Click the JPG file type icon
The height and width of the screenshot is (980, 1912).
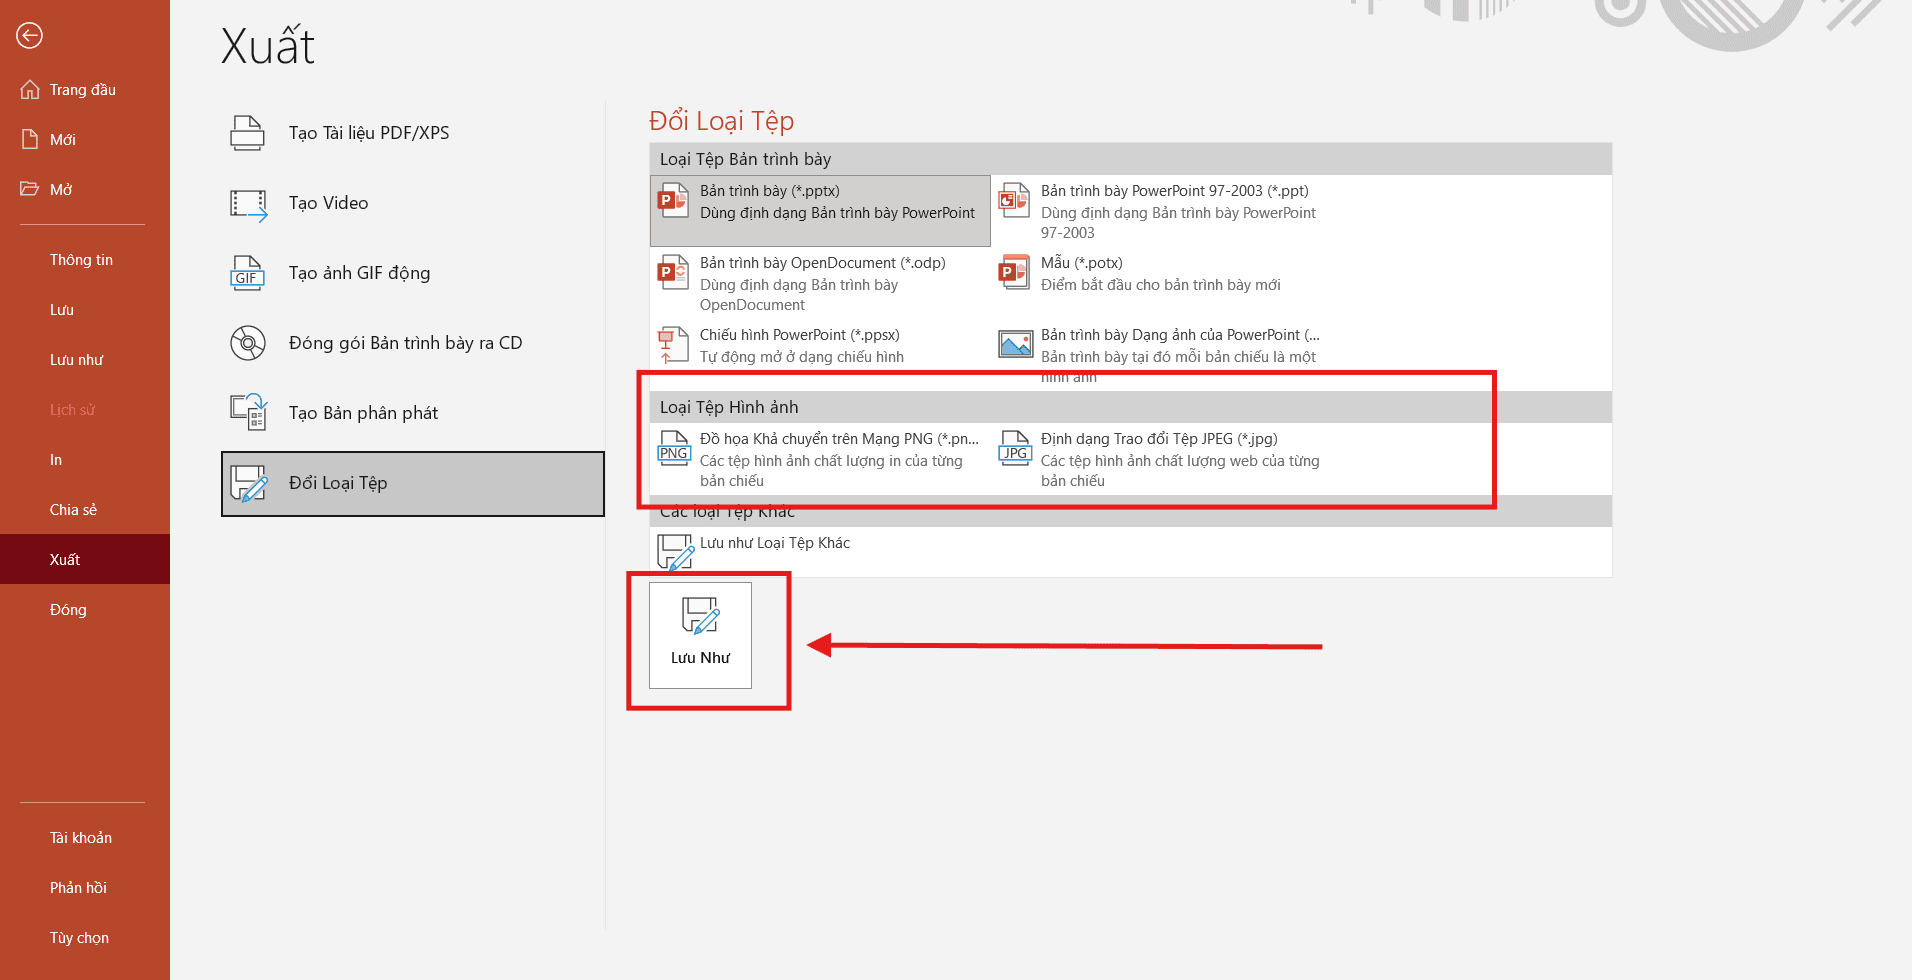click(1014, 449)
